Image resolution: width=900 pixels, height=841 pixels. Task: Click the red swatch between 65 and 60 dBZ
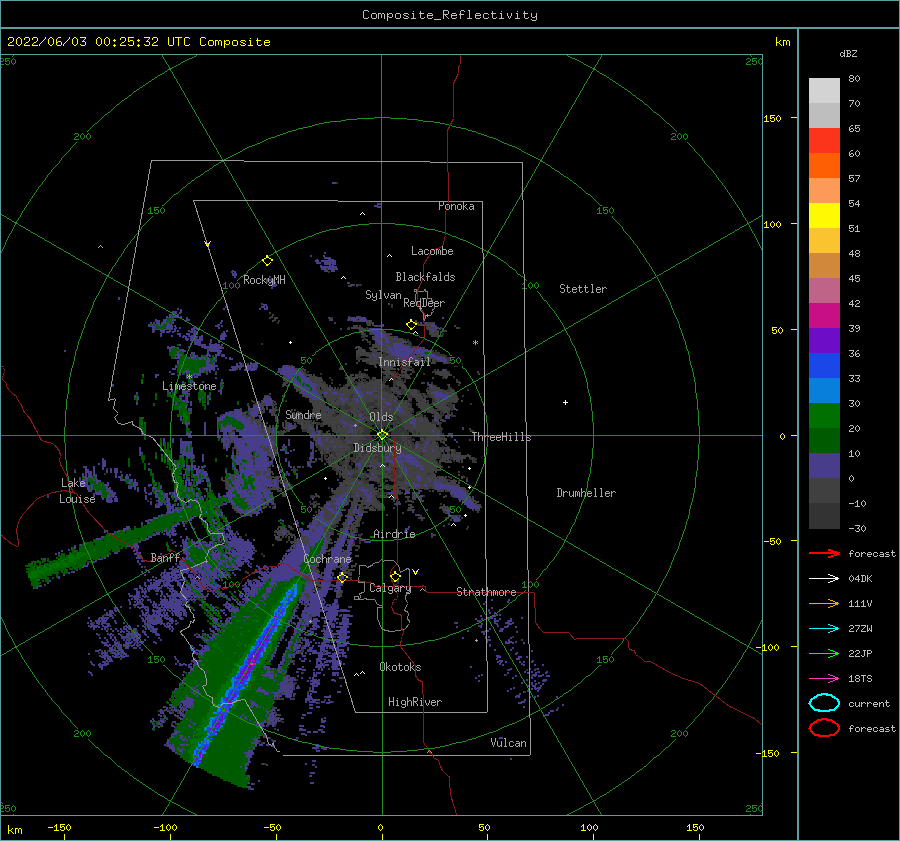click(824, 140)
